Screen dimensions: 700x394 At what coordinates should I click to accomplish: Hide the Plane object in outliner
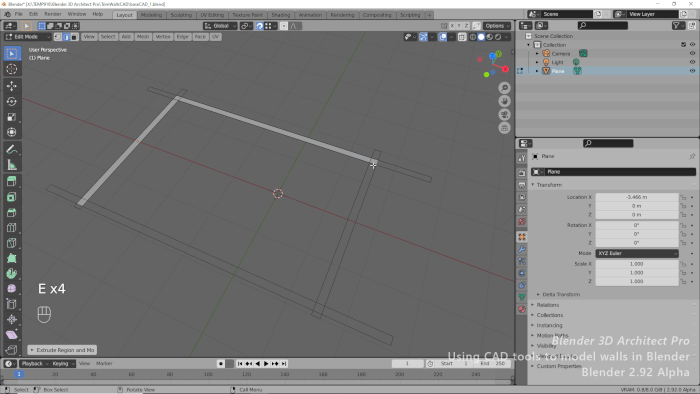coord(692,71)
